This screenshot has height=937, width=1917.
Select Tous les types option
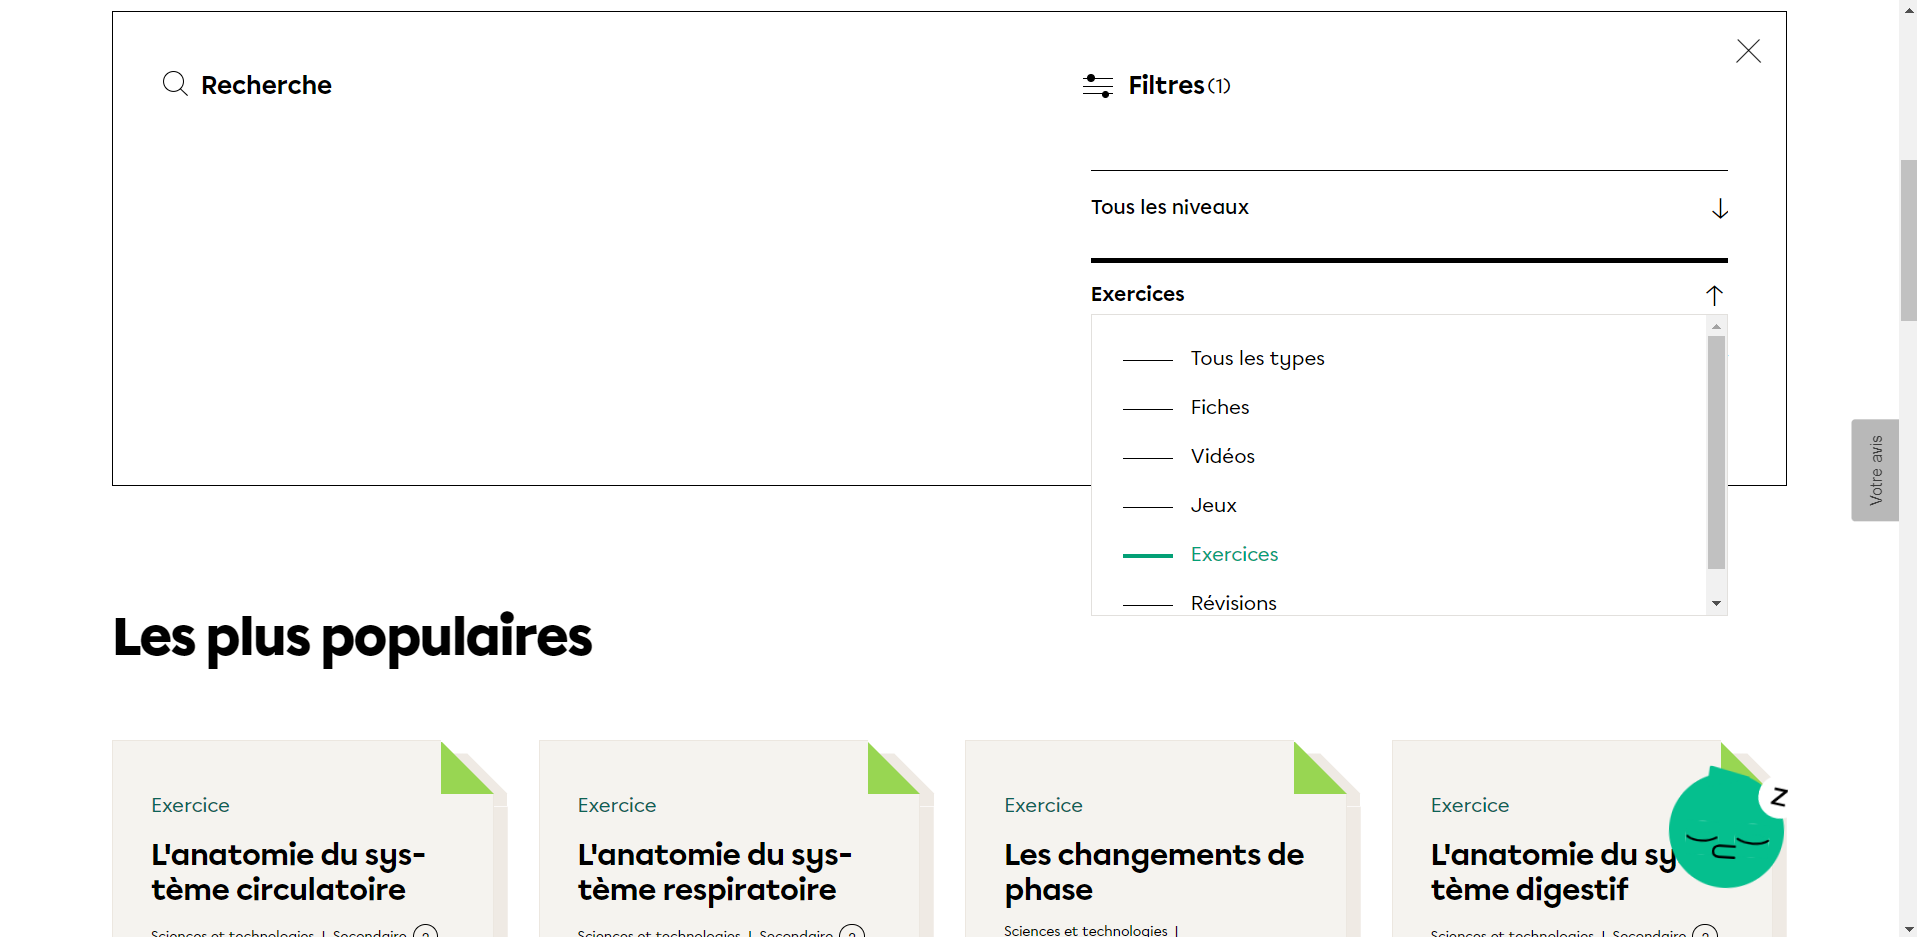coord(1257,358)
